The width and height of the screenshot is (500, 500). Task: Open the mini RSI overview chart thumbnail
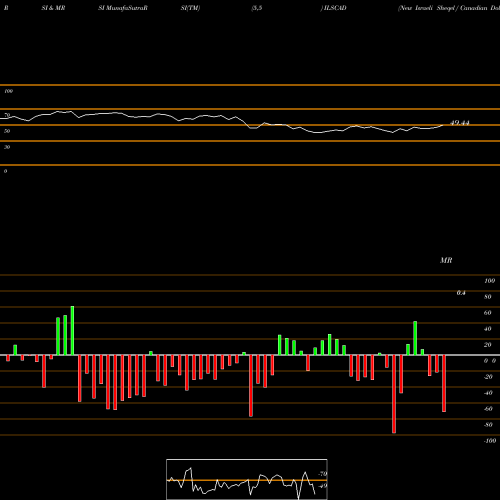[247, 479]
